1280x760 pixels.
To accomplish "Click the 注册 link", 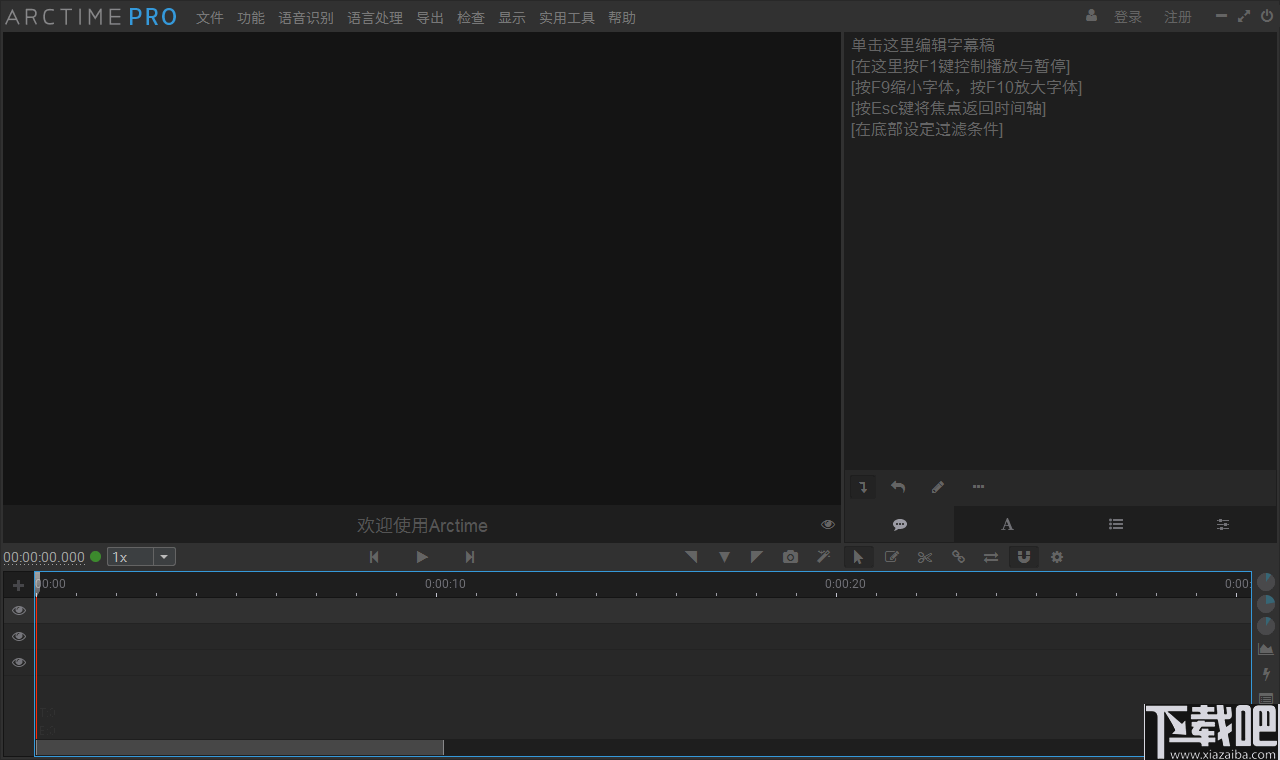I will coord(1177,17).
